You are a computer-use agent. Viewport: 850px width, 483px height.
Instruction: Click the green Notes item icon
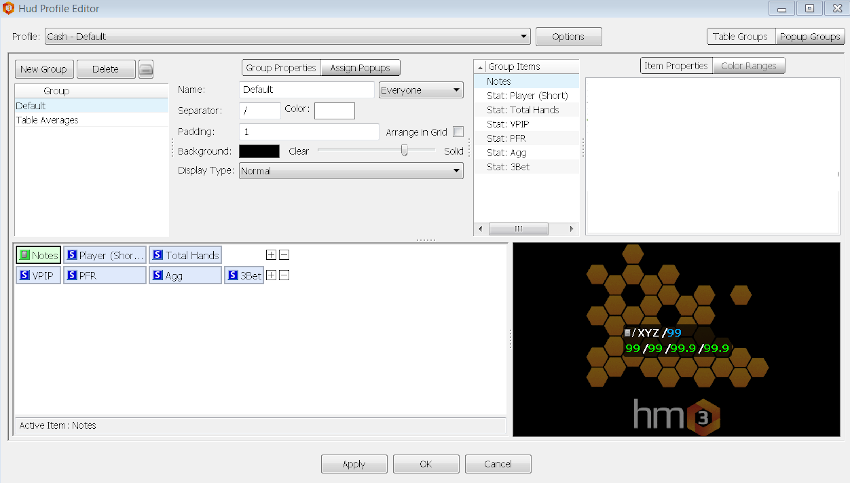[25, 256]
